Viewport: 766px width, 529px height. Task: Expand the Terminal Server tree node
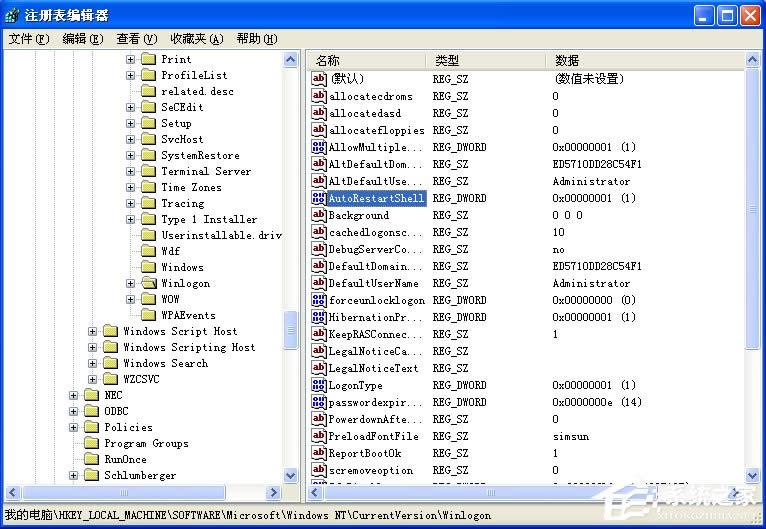click(130, 171)
